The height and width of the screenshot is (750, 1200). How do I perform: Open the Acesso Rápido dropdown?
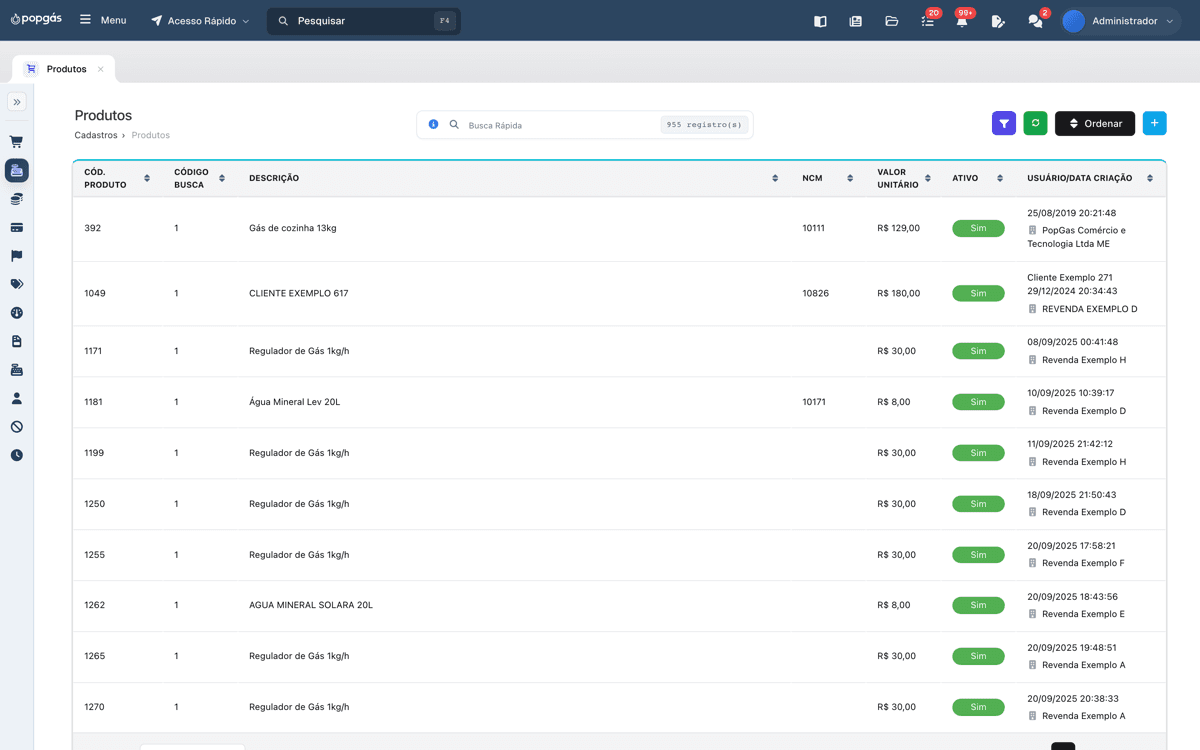(200, 20)
